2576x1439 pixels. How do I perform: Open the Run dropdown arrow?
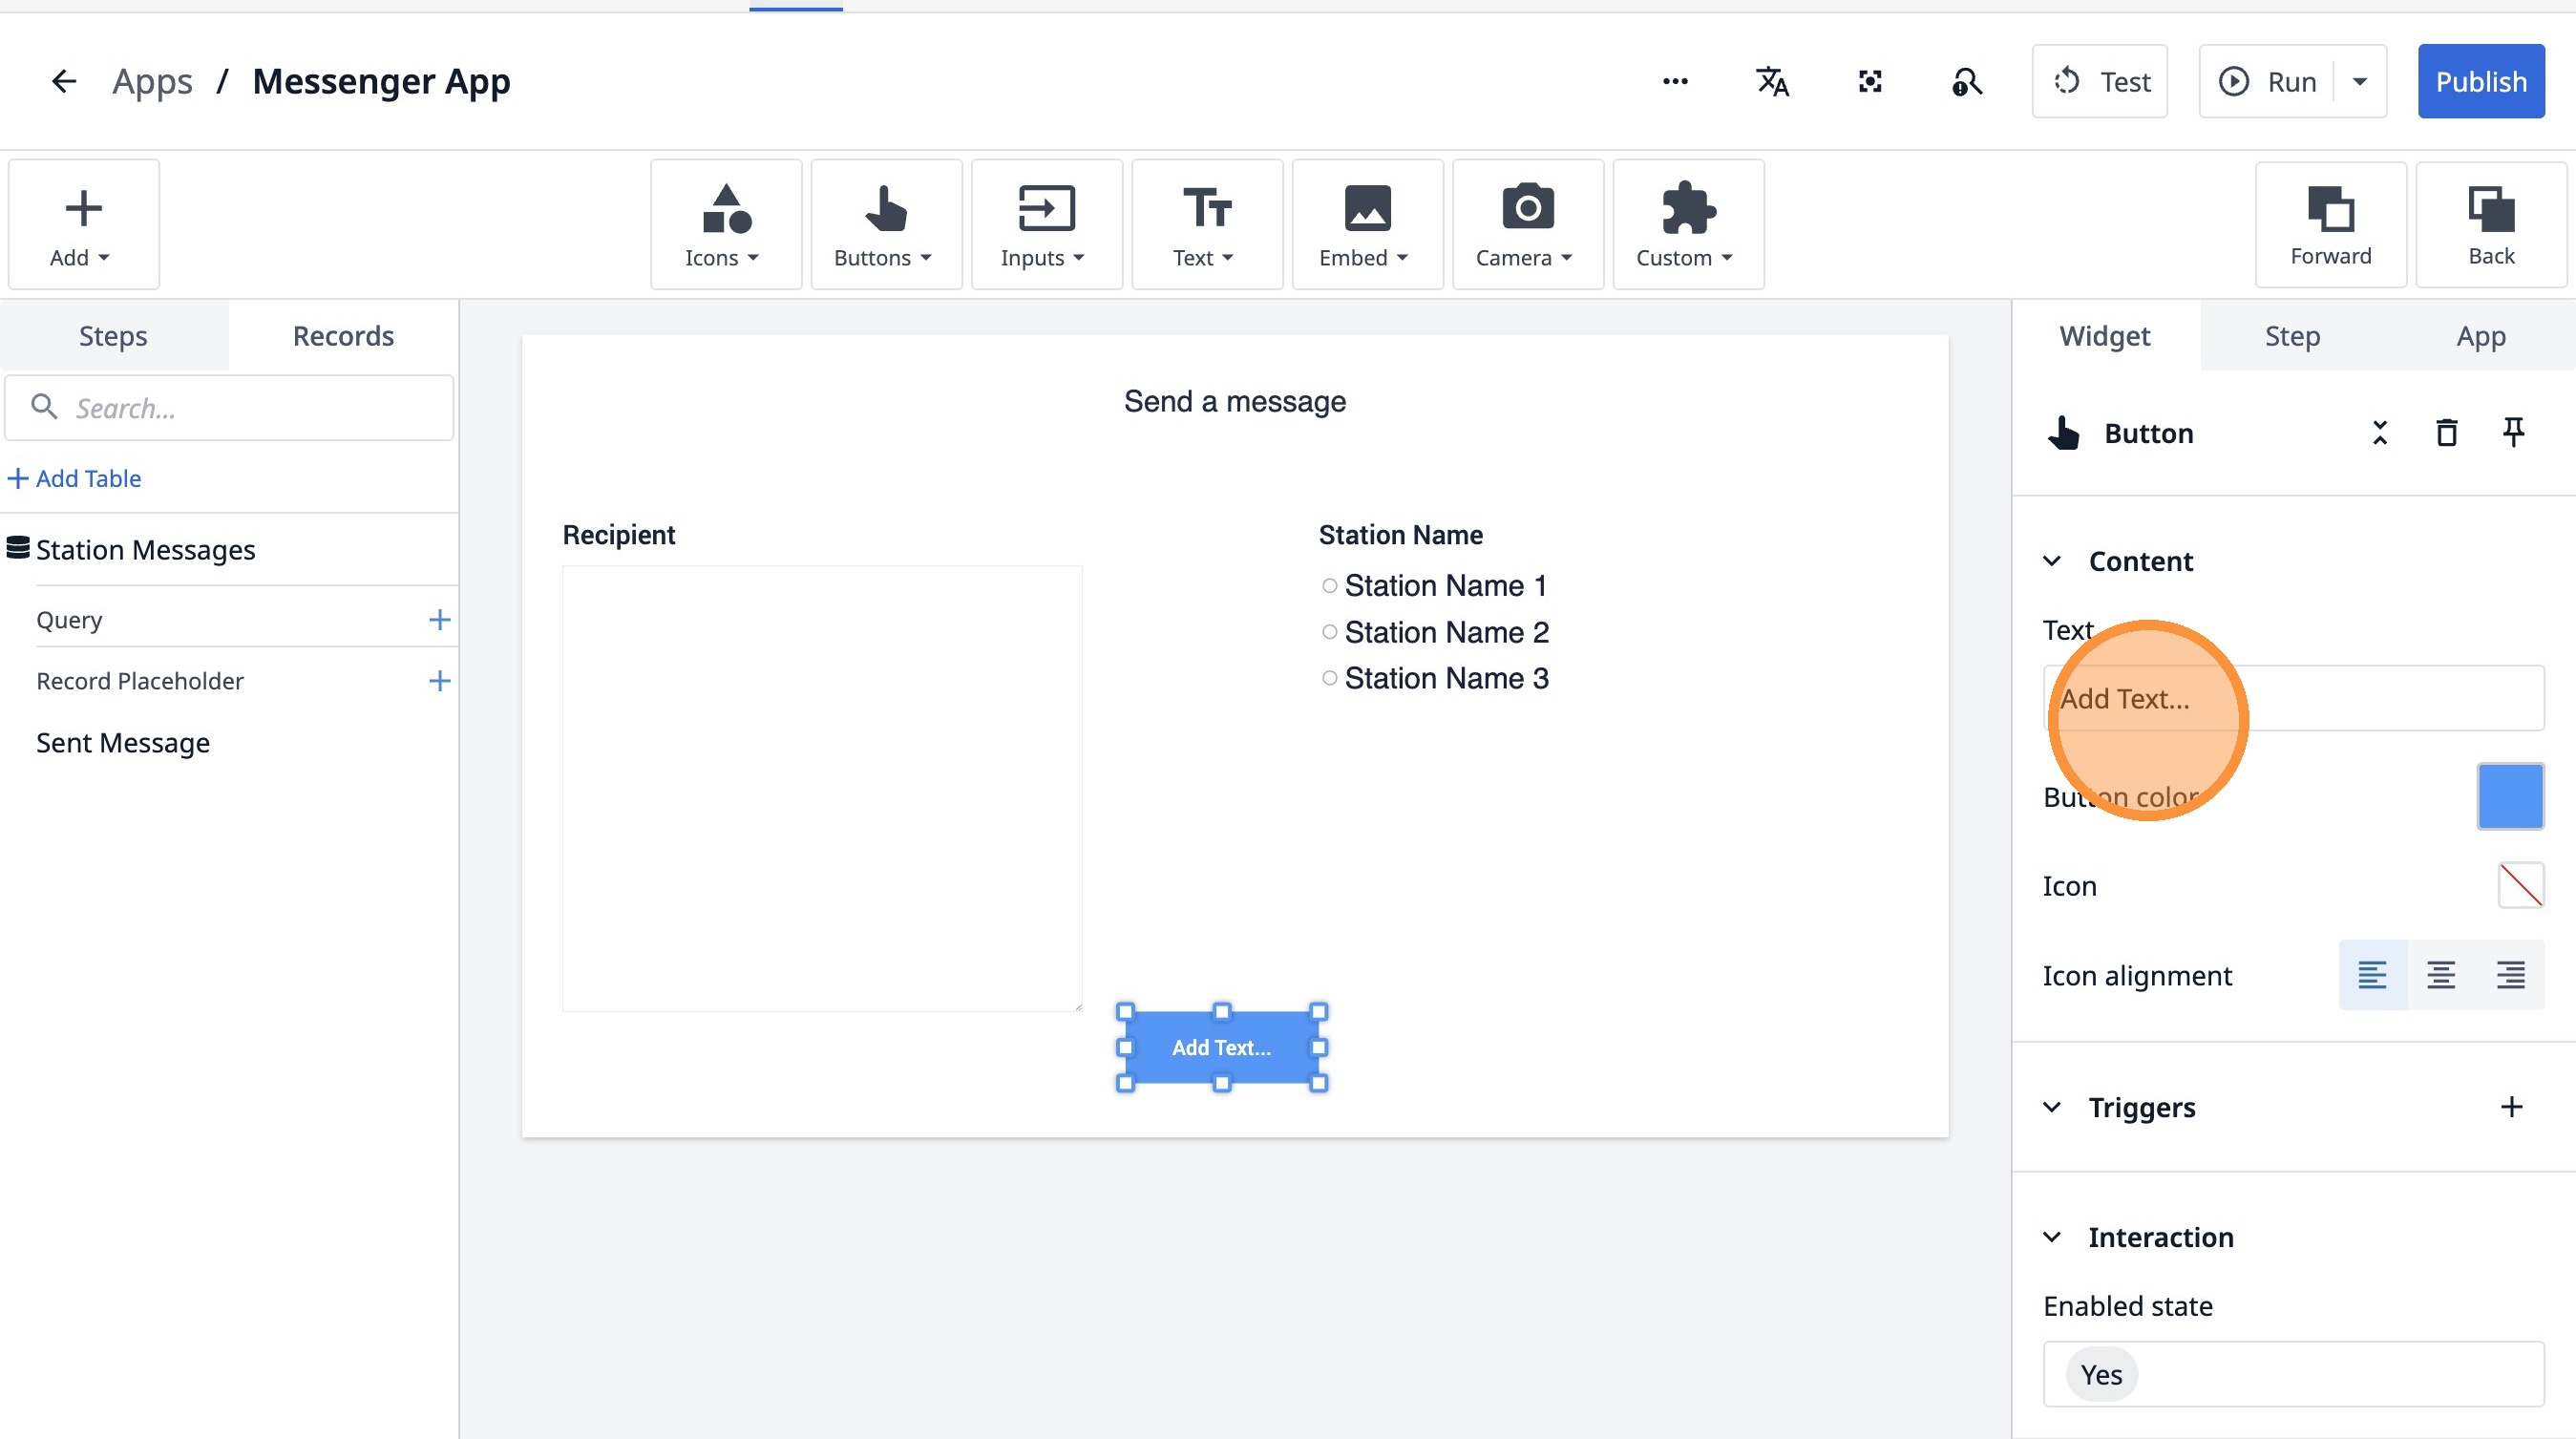pos(2360,81)
